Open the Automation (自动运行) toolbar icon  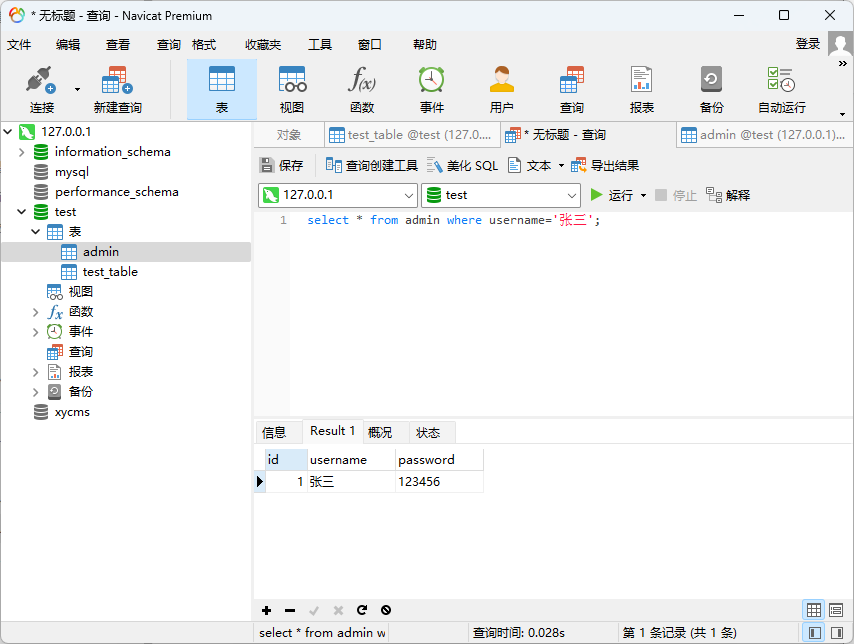coord(781,89)
